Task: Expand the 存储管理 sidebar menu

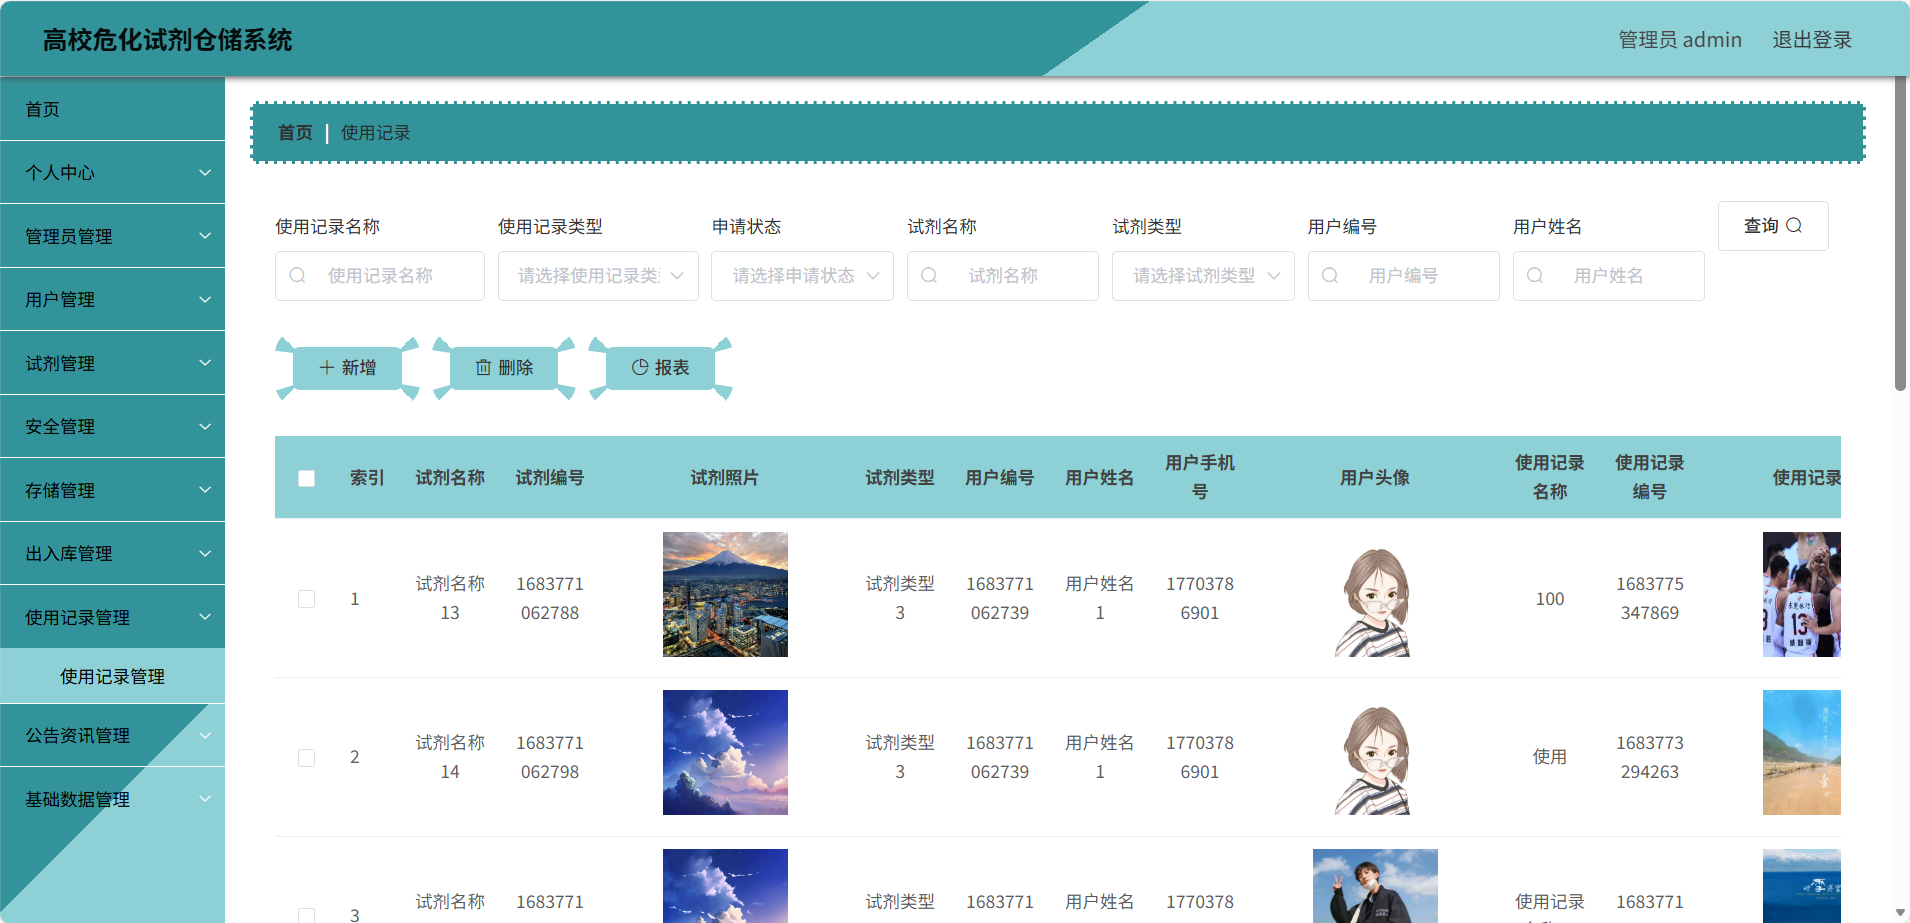Action: tap(112, 490)
